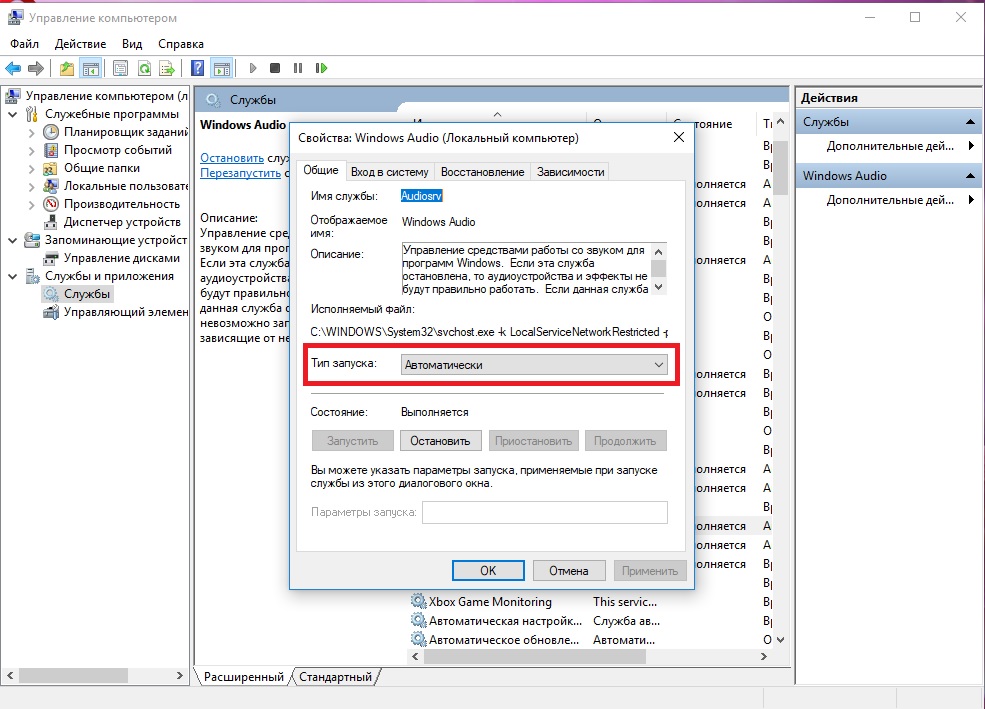Screen dimensions: 985x709
Task: Open Дополнительные действия under Службы
Action: coord(890,146)
